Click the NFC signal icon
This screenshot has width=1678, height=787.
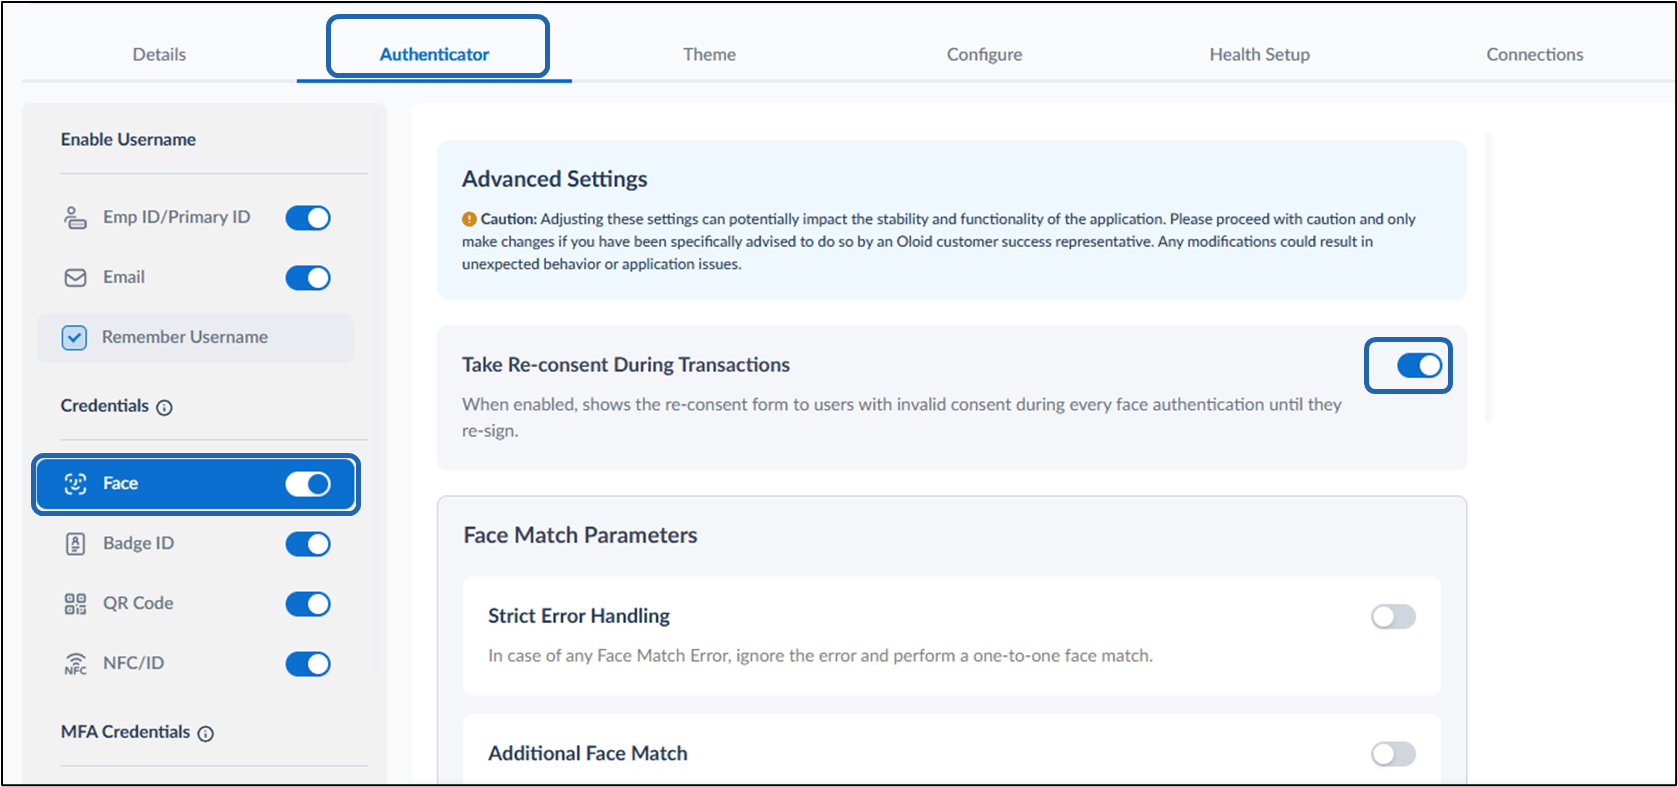(x=75, y=664)
